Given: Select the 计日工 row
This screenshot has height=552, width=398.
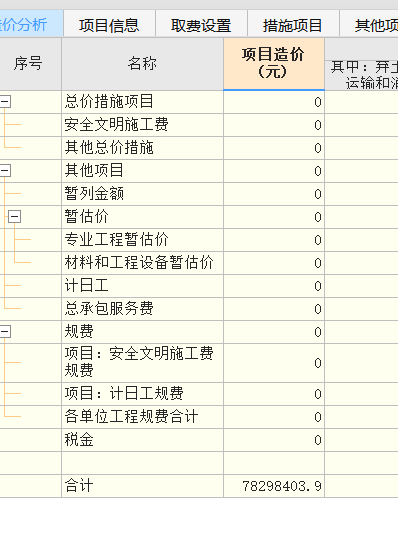Looking at the screenshot, I should 143,286.
